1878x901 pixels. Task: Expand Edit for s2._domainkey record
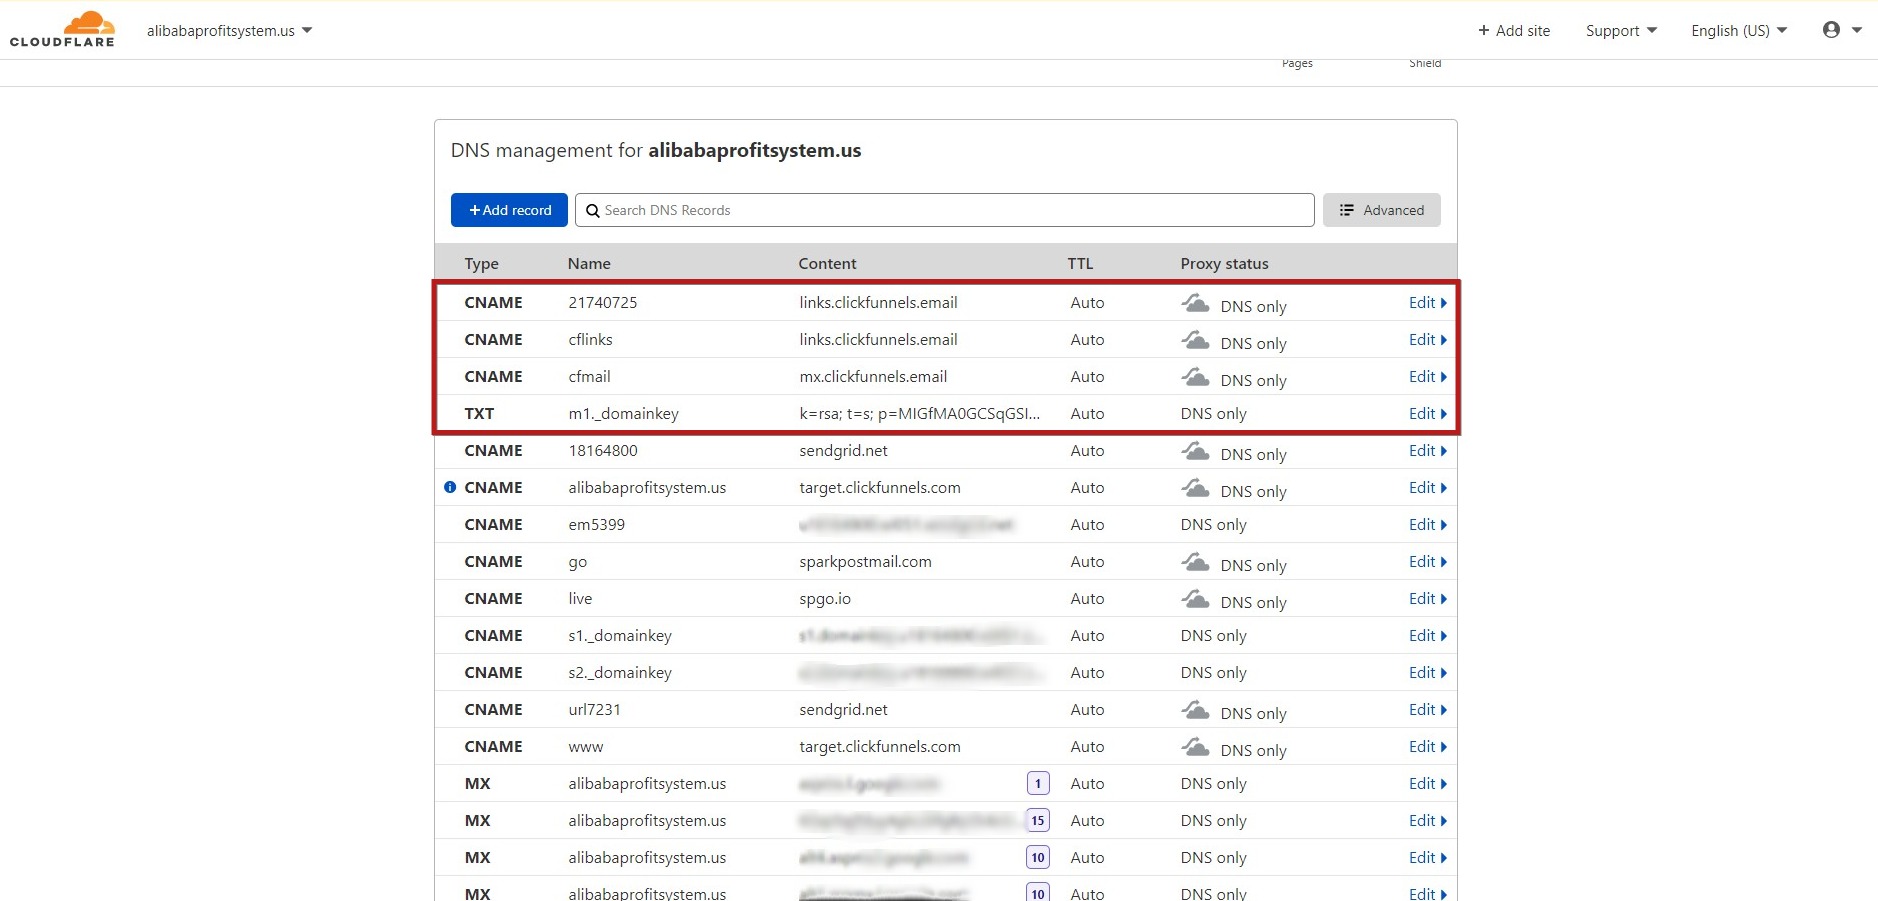(x=1427, y=673)
